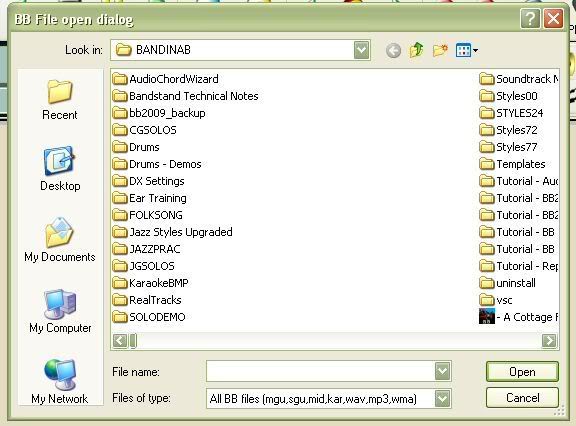Go back using the Back arrow icon
This screenshot has height=426, width=576.
pyautogui.click(x=393, y=50)
